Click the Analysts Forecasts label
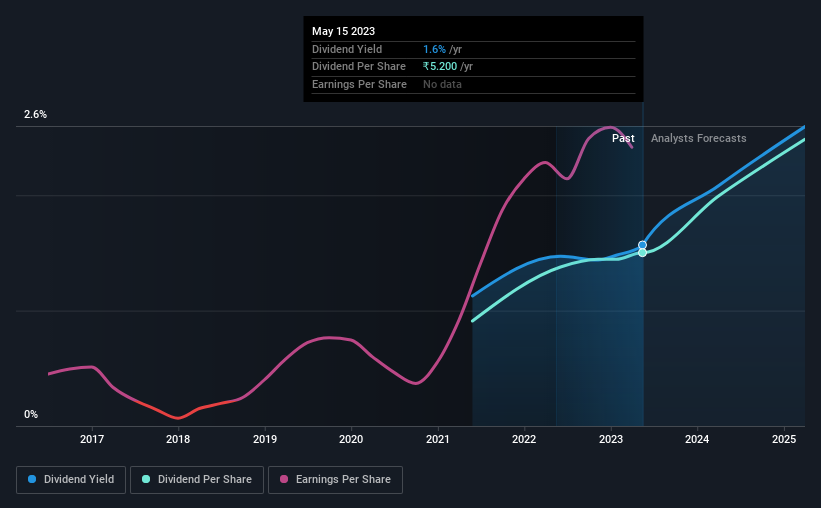Viewport: 821px width, 508px height. pos(698,138)
